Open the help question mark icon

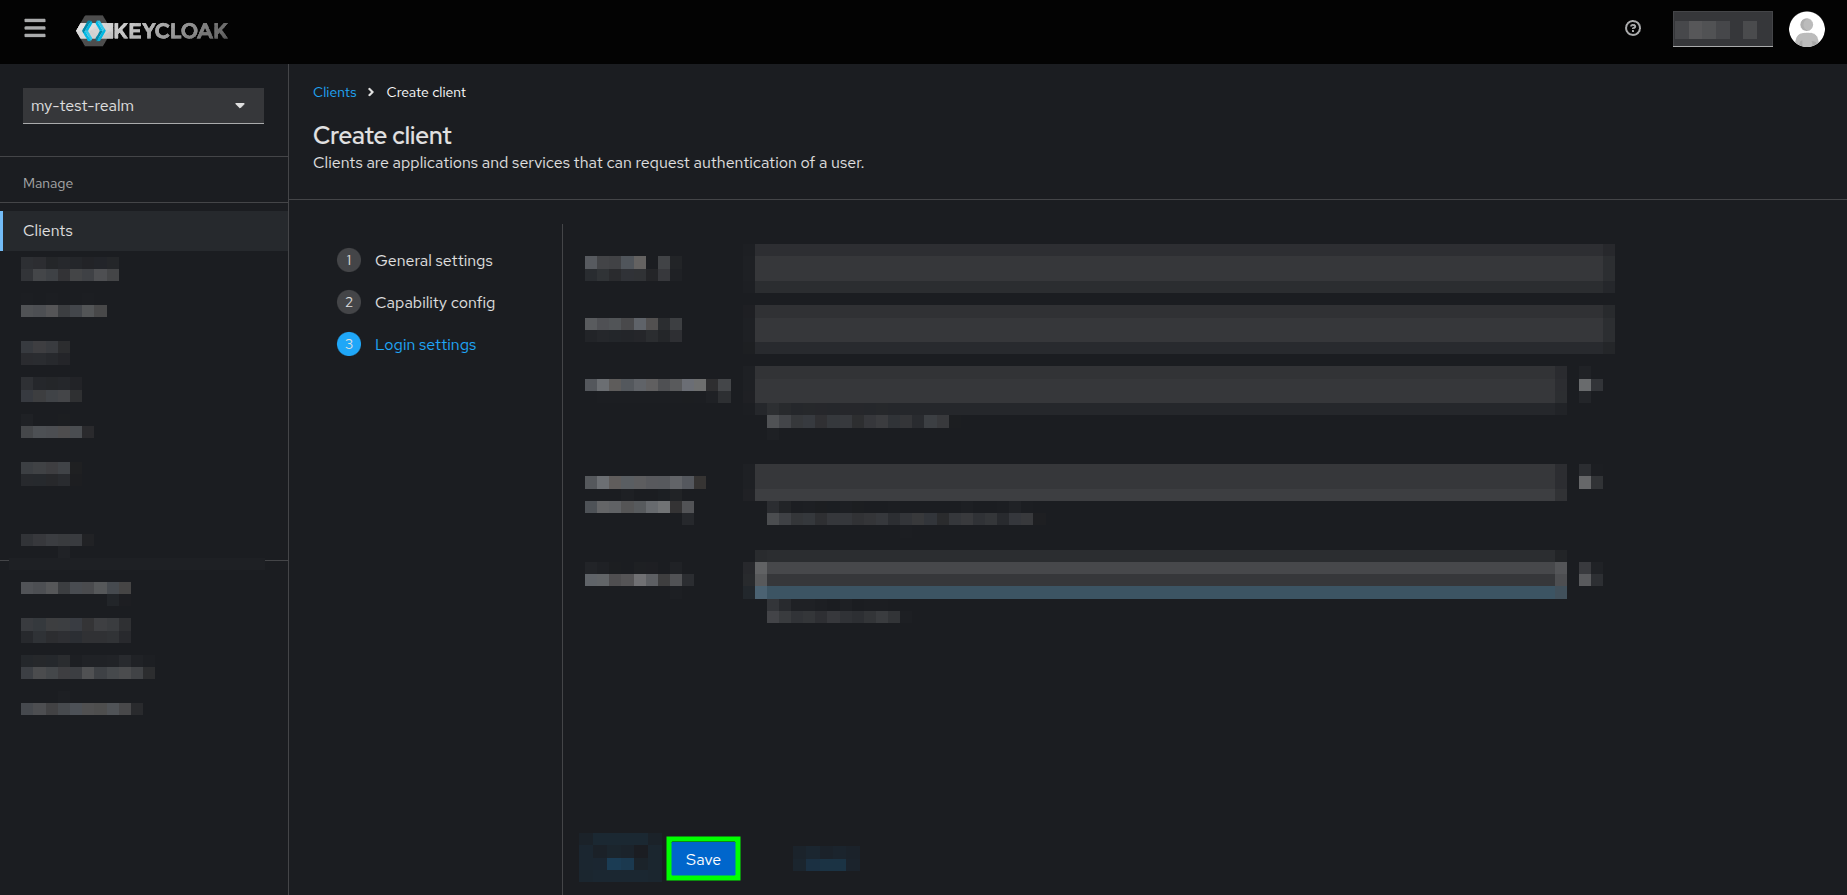click(x=1633, y=28)
